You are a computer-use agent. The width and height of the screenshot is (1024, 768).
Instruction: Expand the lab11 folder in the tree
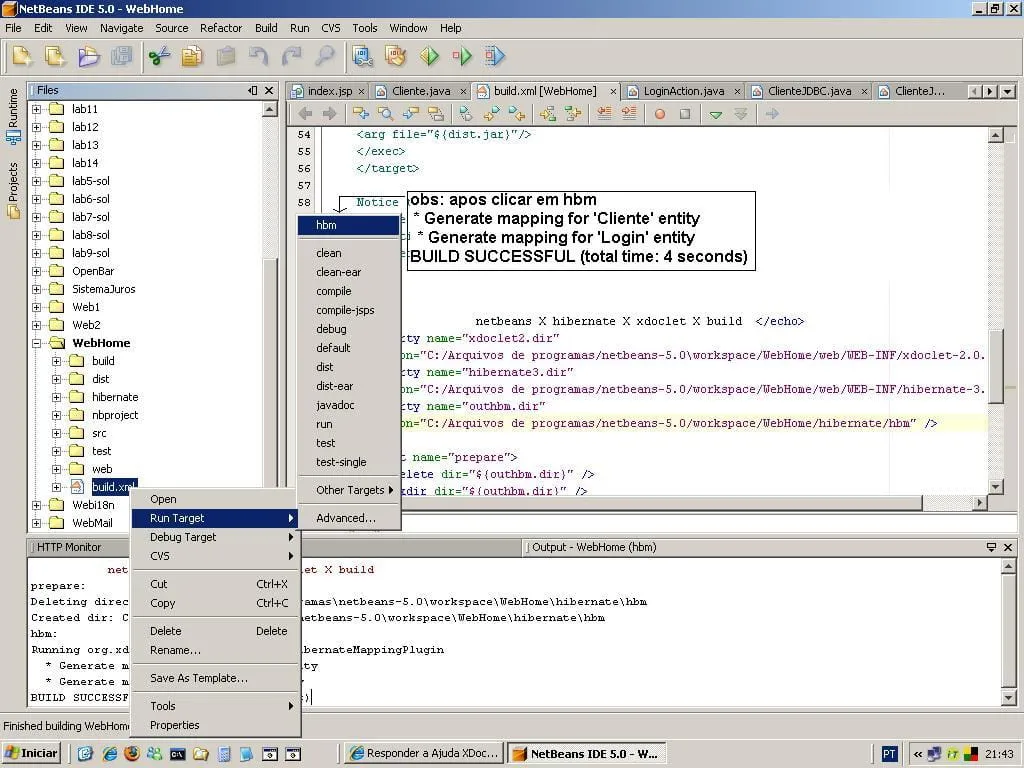click(37, 109)
